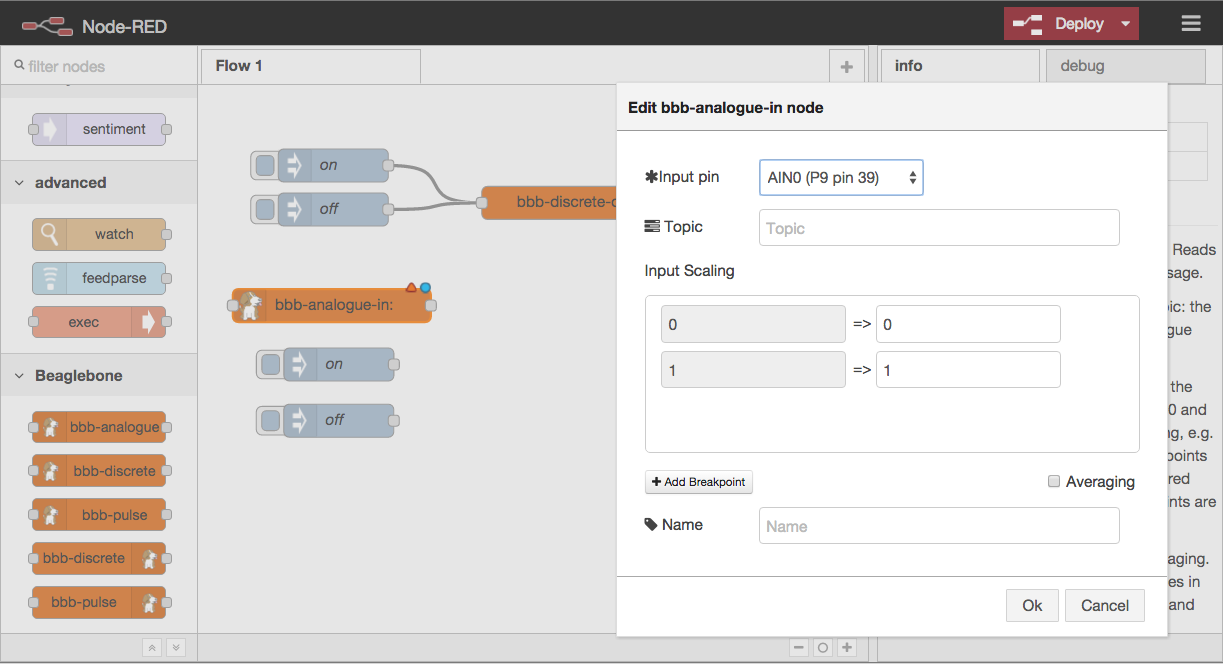This screenshot has width=1223, height=664.
Task: Add a new flow tab with plus button
Action: [846, 67]
